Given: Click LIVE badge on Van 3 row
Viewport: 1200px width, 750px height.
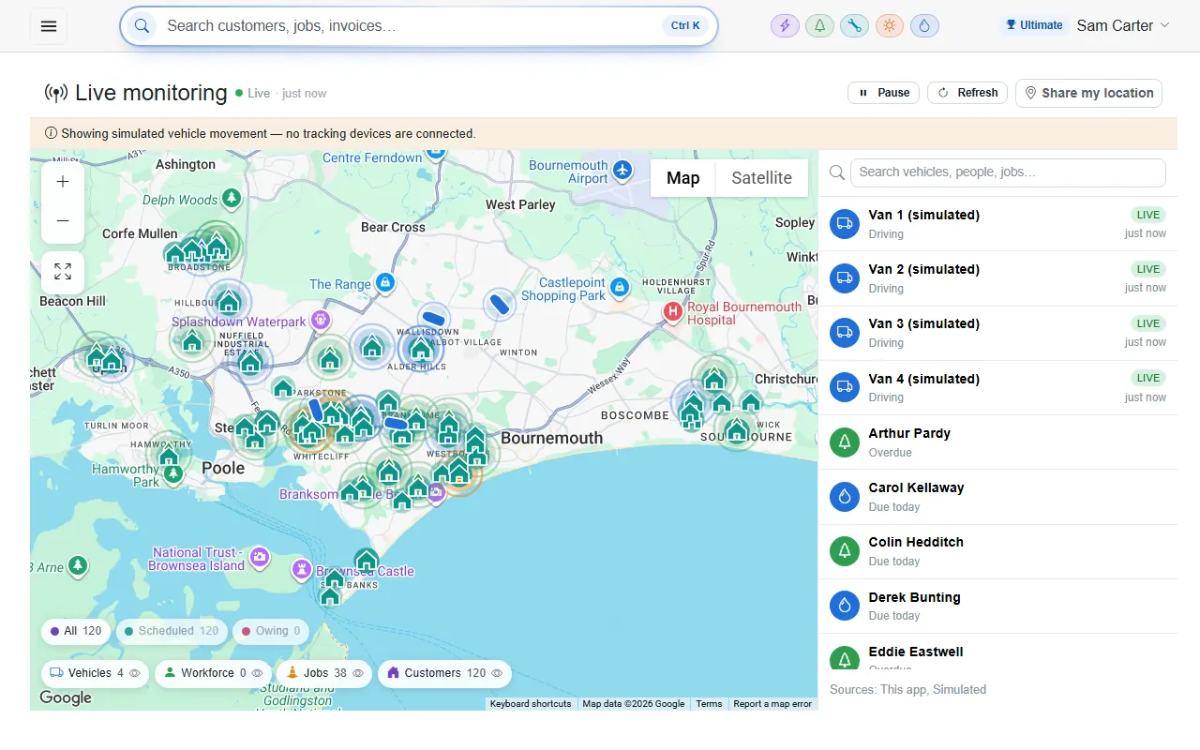Looking at the screenshot, I should point(1148,324).
